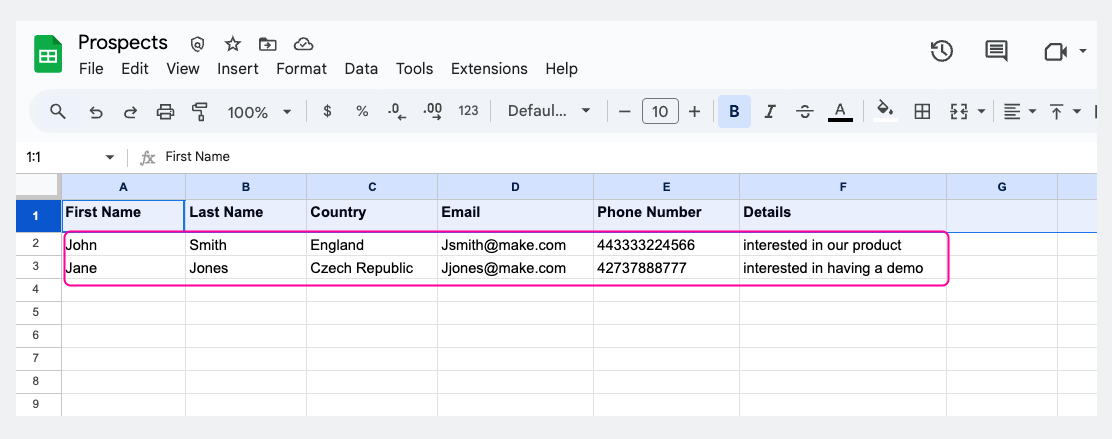Open the comments panel icon
The image size is (1112, 439).
[996, 51]
